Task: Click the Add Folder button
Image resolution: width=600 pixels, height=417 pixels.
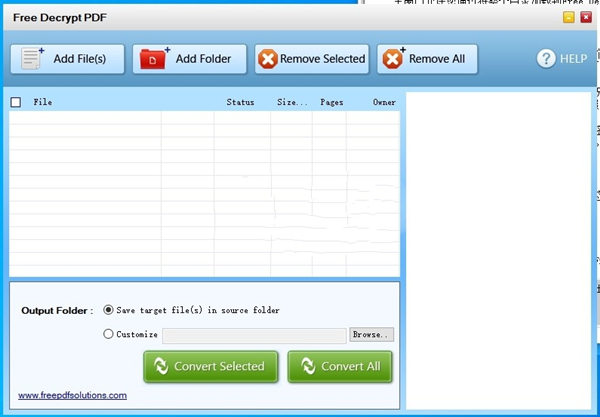Action: (x=189, y=59)
